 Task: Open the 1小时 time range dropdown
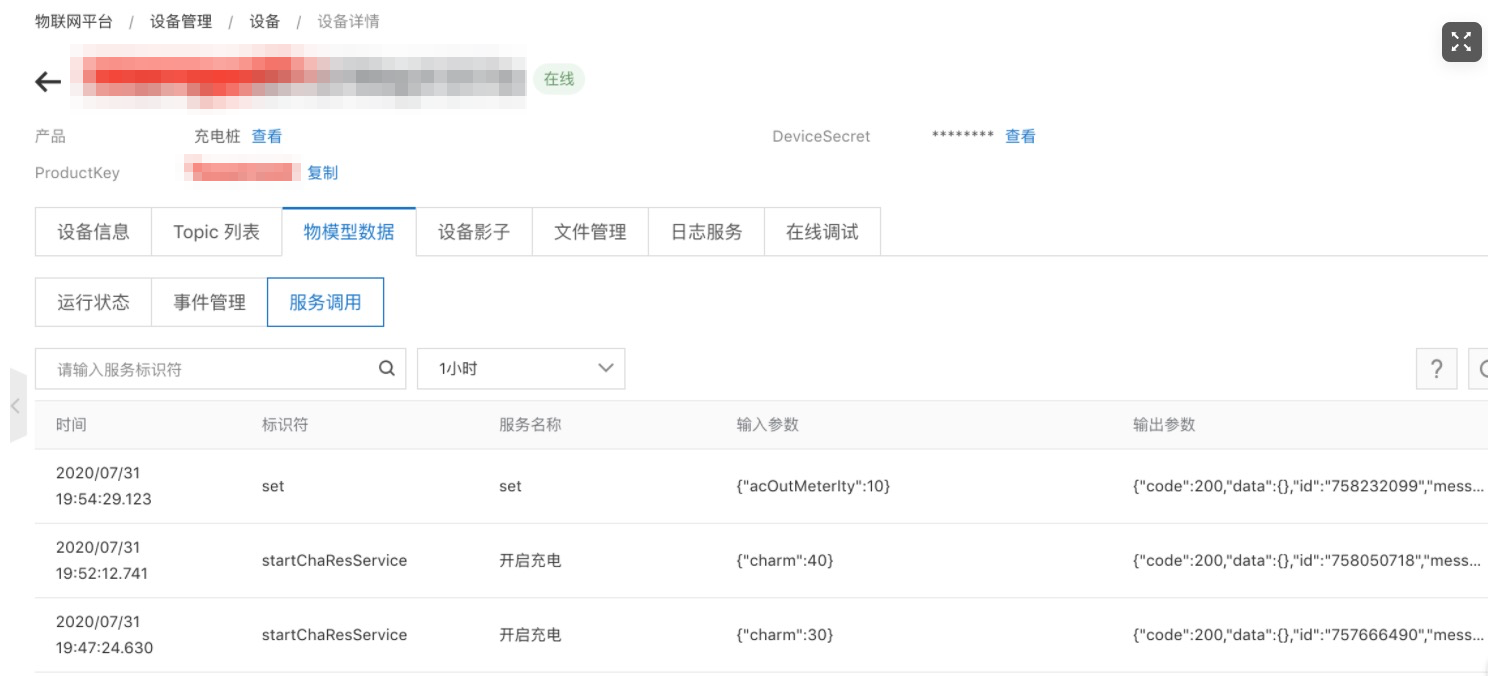[x=521, y=369]
